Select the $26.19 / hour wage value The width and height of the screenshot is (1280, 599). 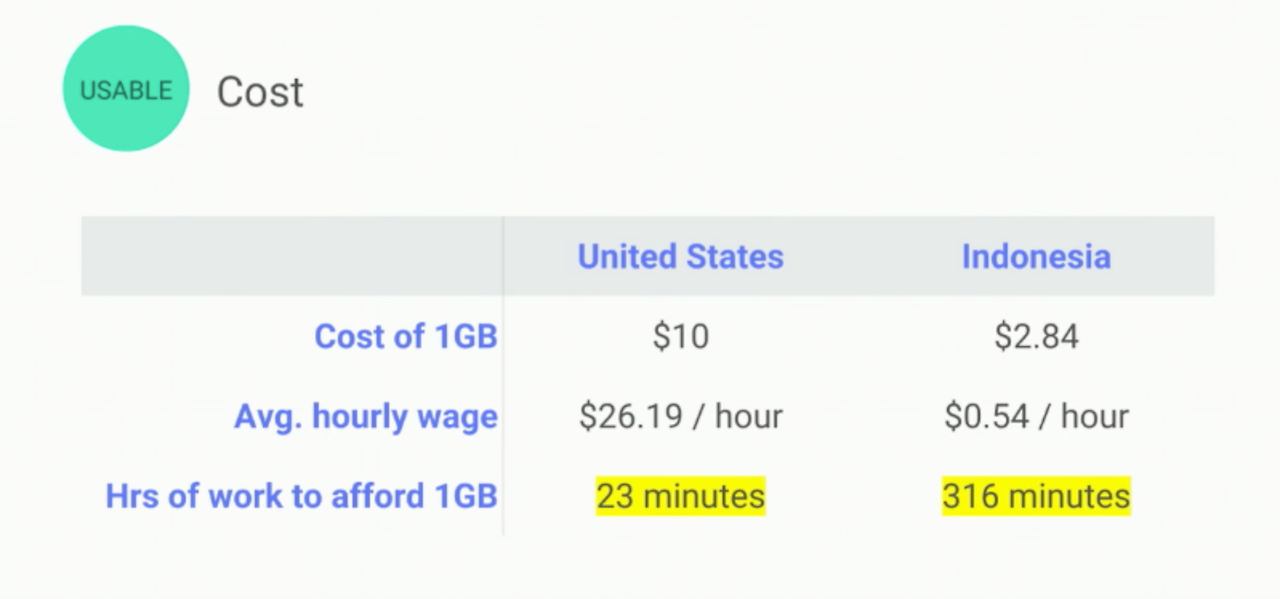[x=680, y=416]
